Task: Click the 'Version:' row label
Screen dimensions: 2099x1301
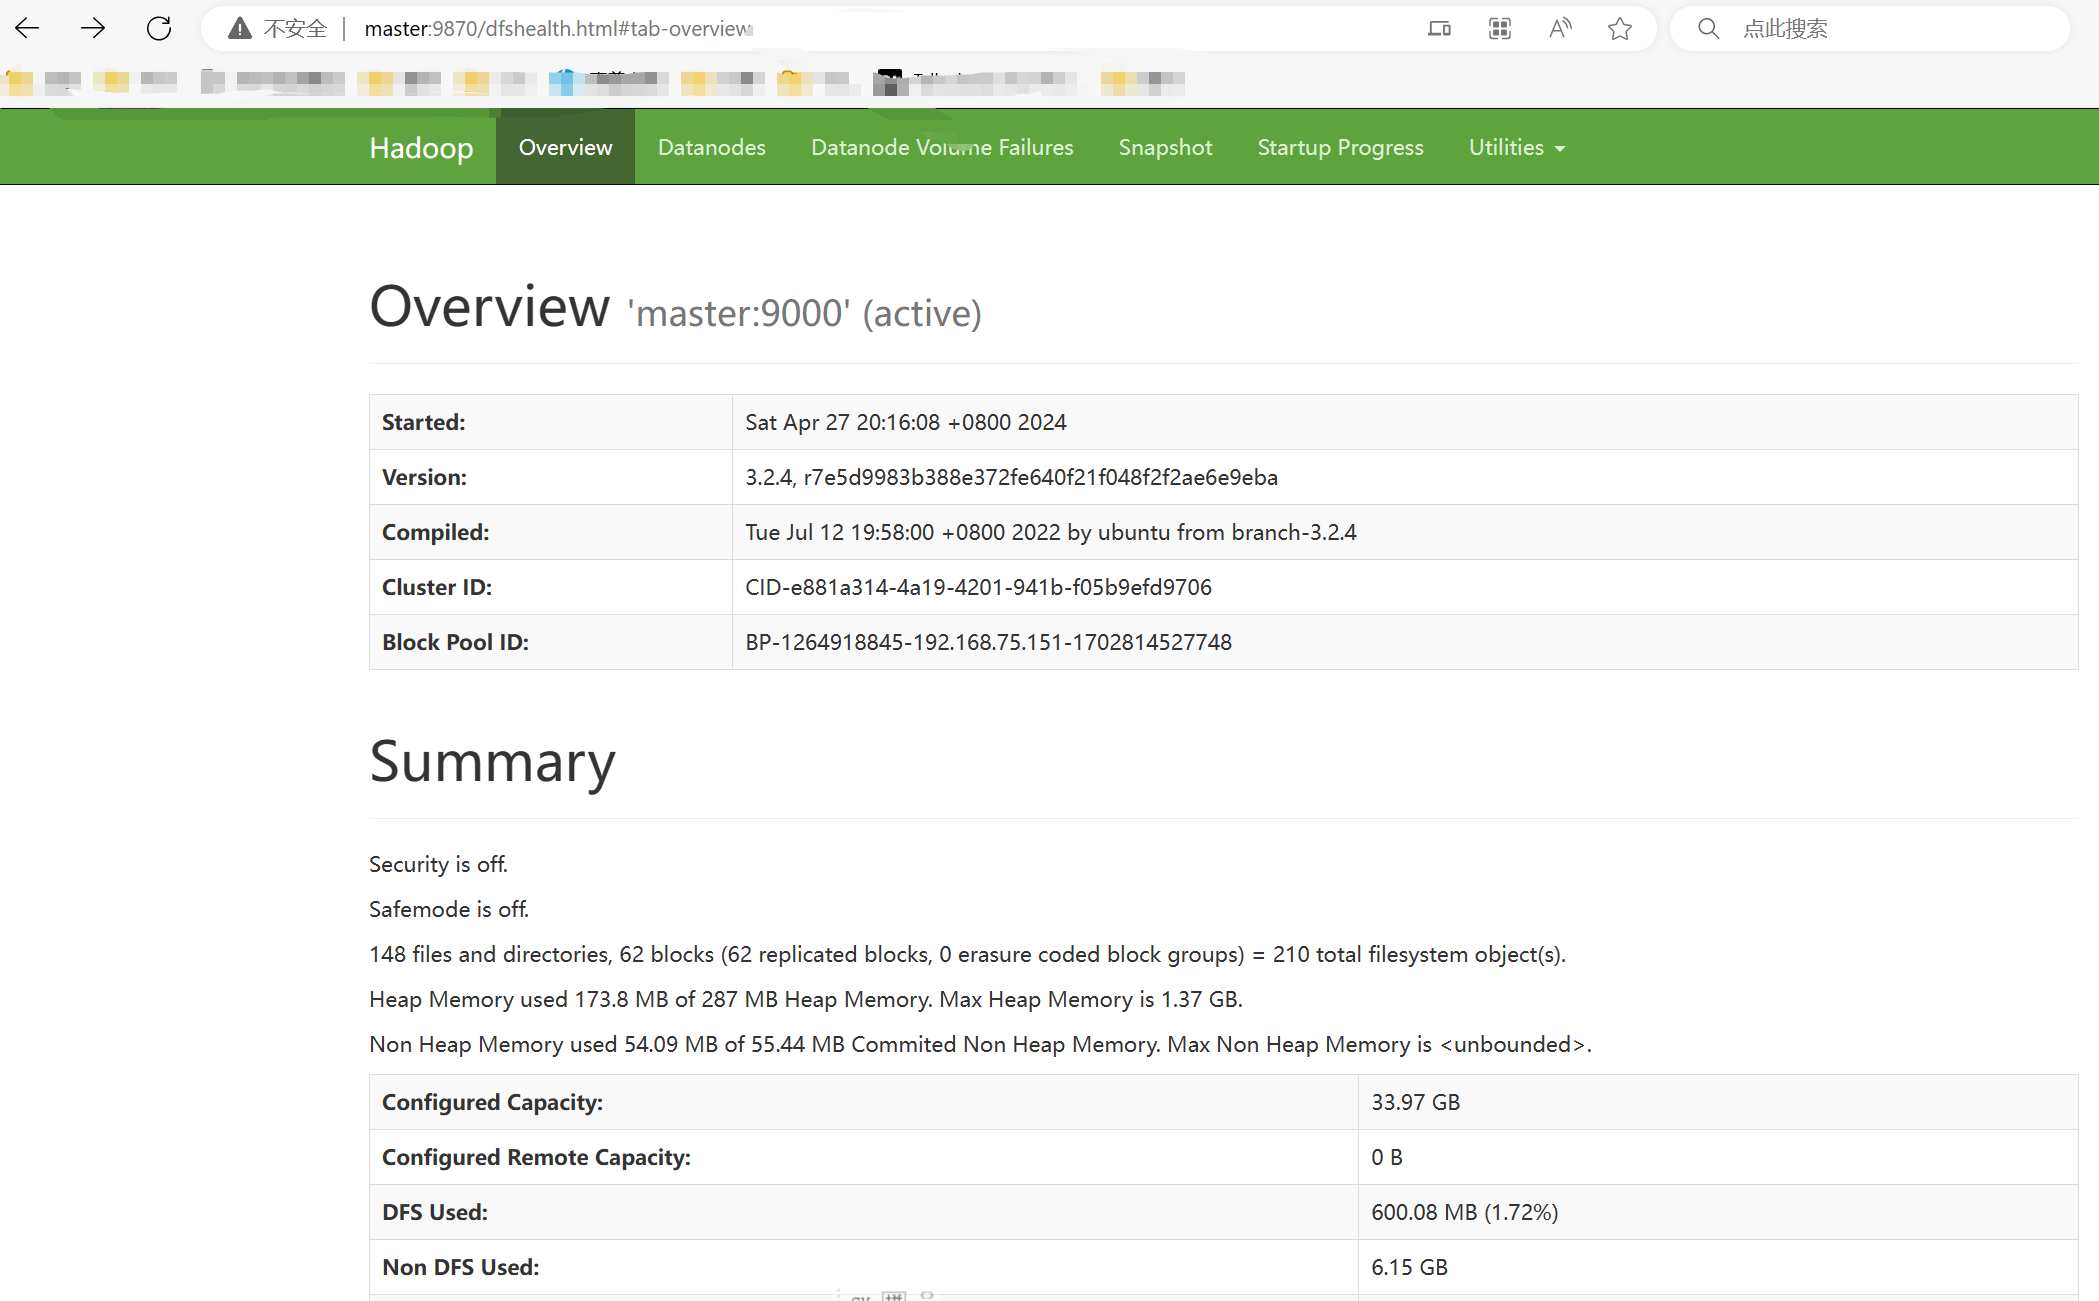Action: [424, 477]
